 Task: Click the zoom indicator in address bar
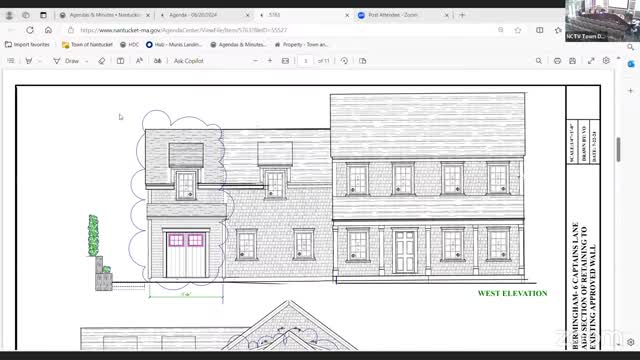[x=500, y=30]
